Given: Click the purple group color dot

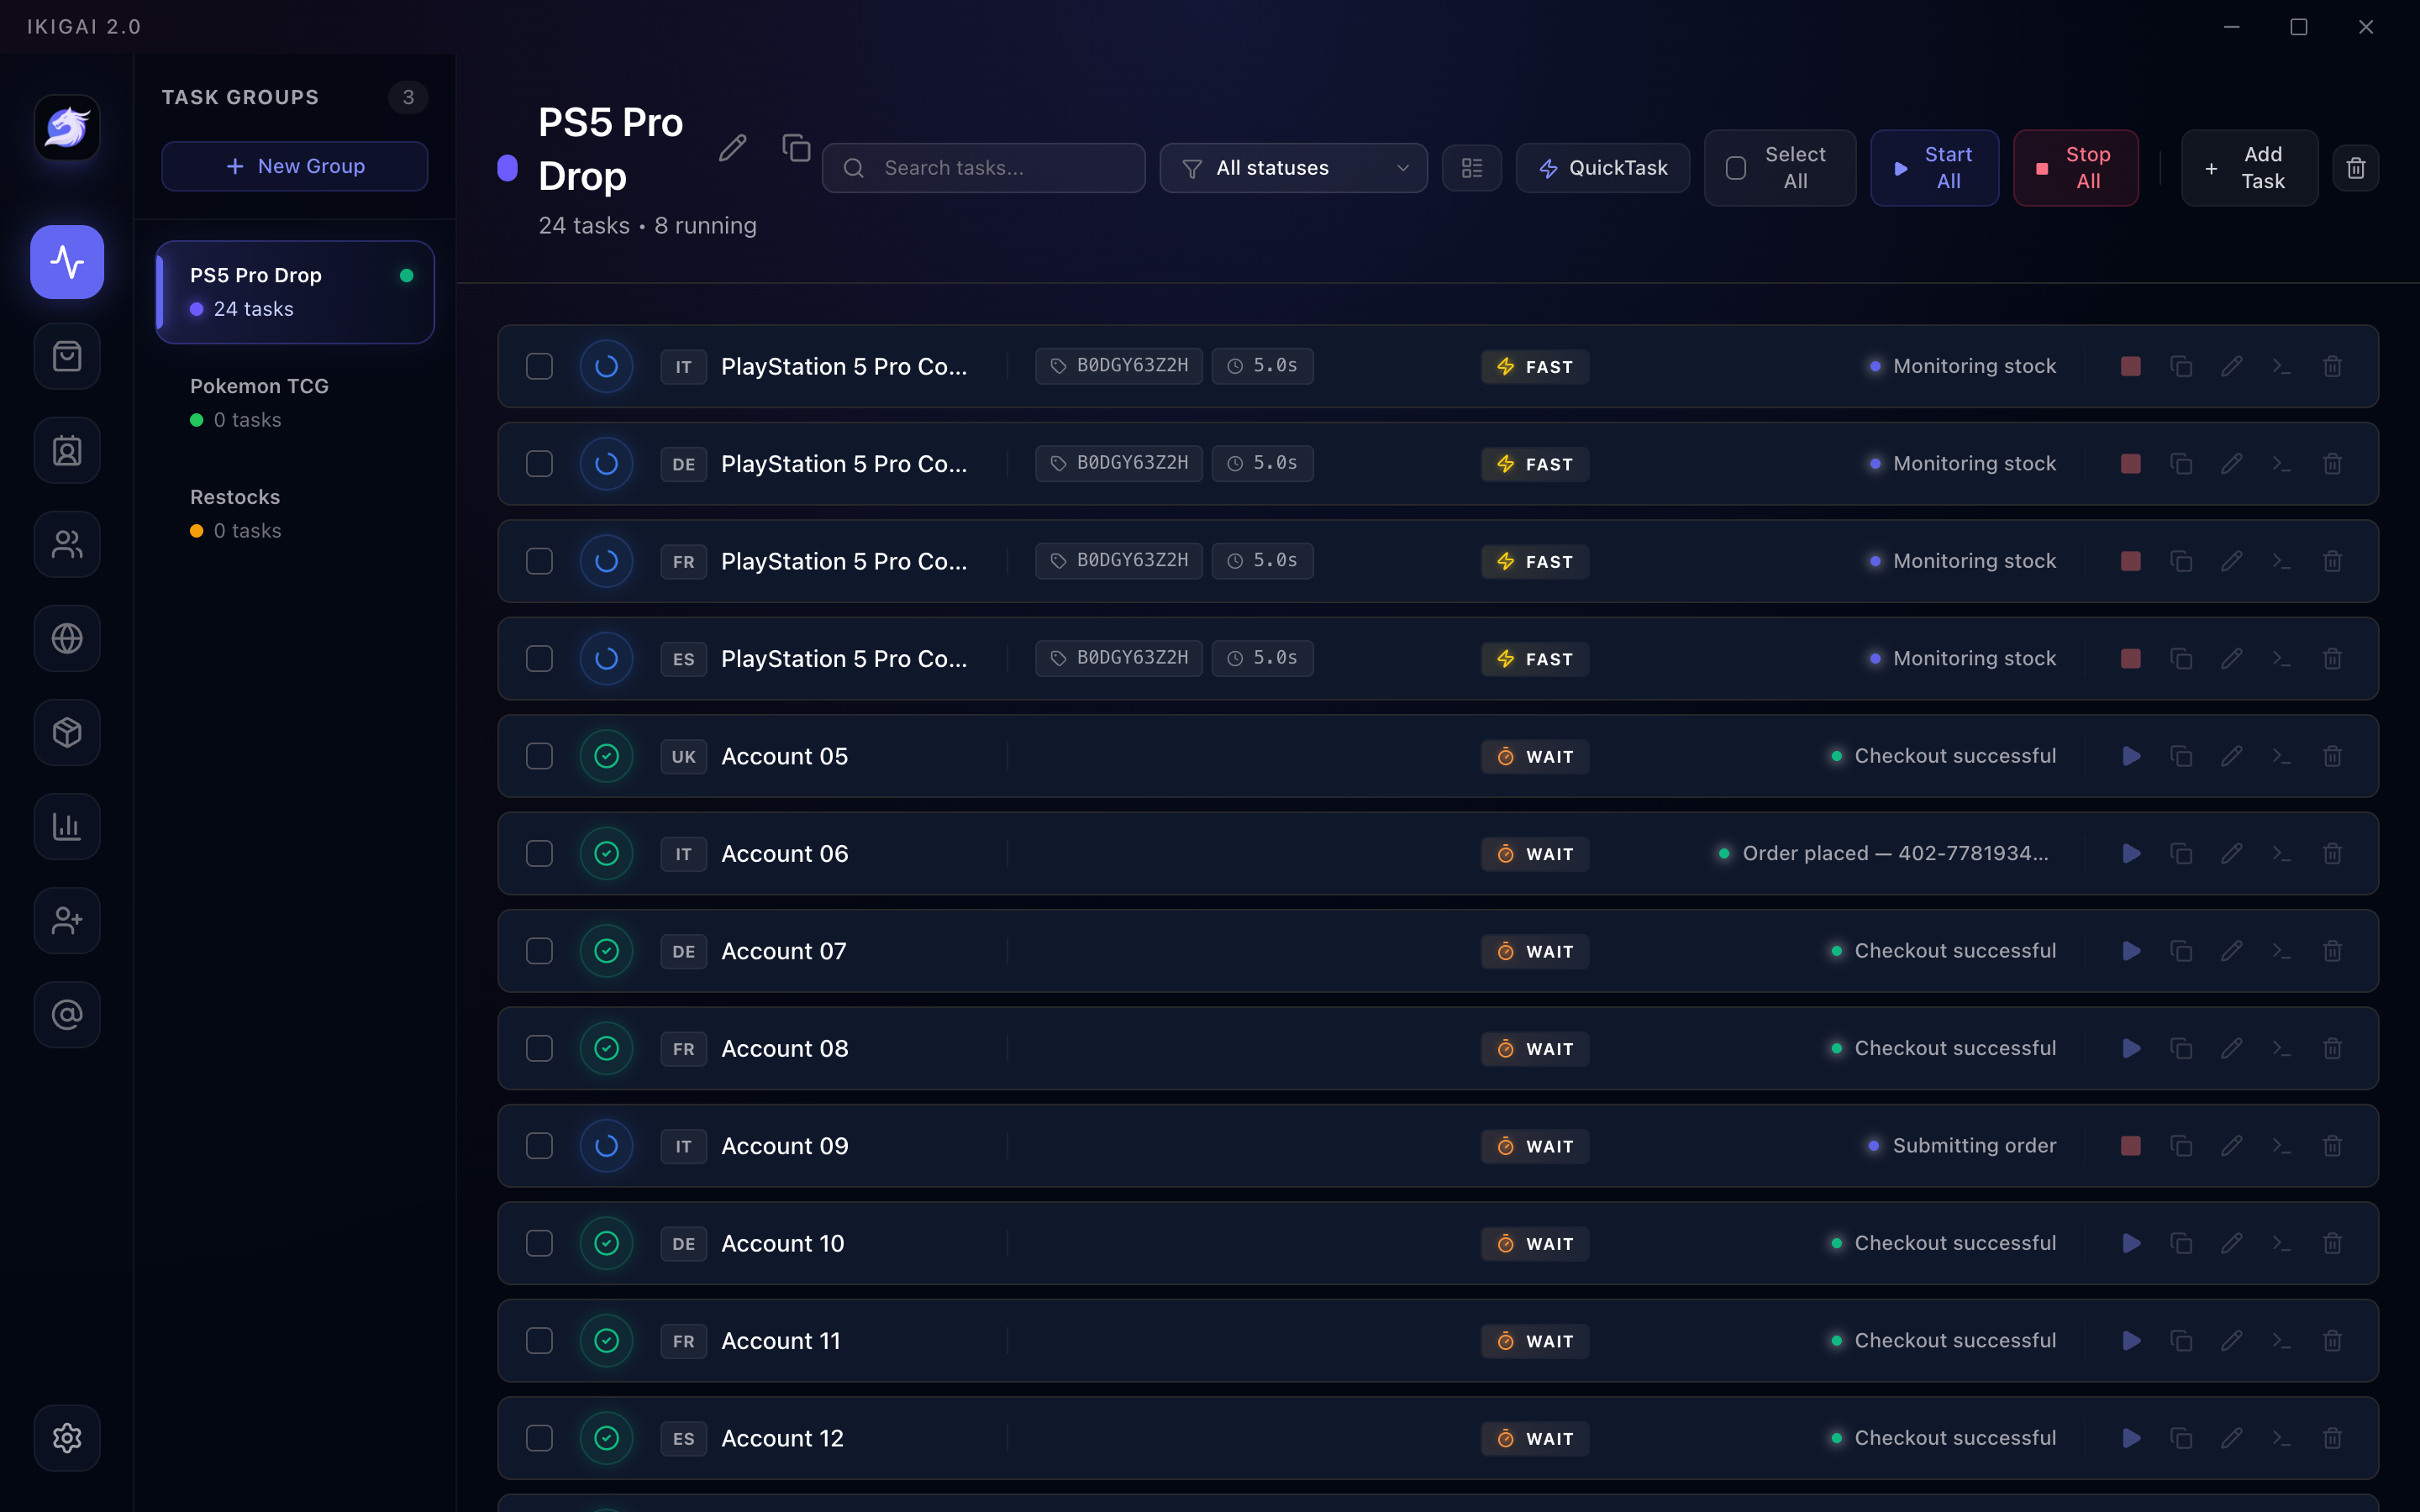Looking at the screenshot, I should pyautogui.click(x=508, y=168).
